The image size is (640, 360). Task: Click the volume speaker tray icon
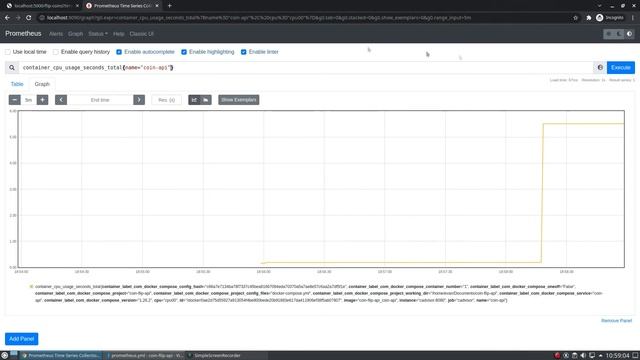coord(583,356)
